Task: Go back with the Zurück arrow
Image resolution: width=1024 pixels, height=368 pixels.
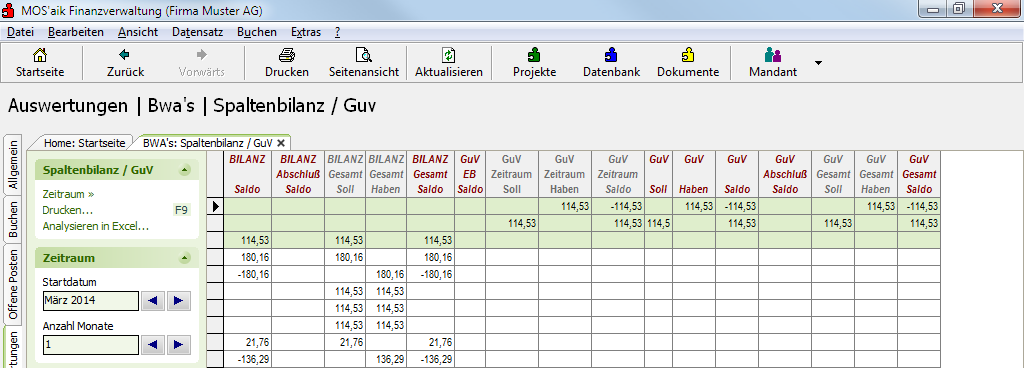Action: (x=125, y=55)
